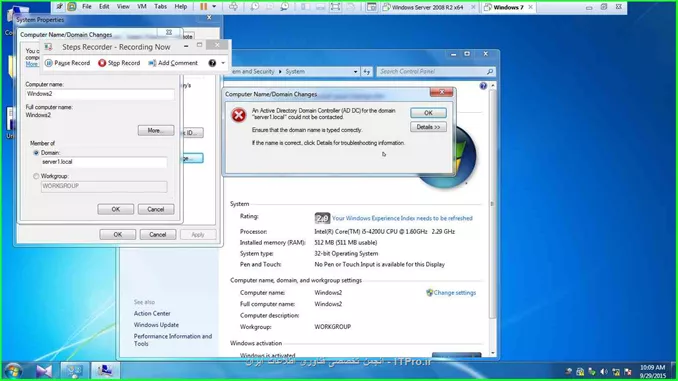Open the Help menu in VMware
The height and width of the screenshot is (381, 678).
click(180, 6)
